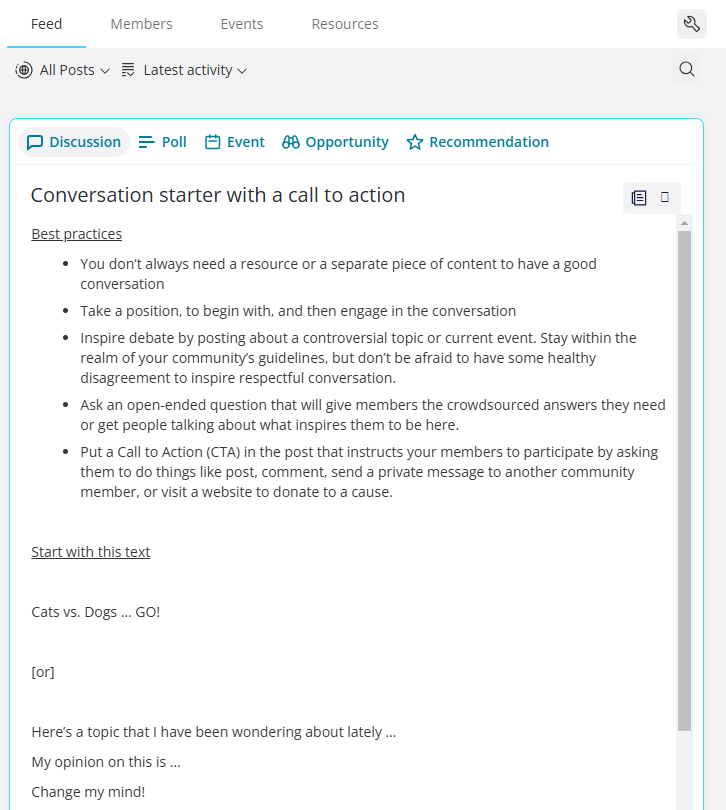This screenshot has height=810, width=726.
Task: Click the 'Conversation starter with a call to action' title
Action: coord(218,195)
